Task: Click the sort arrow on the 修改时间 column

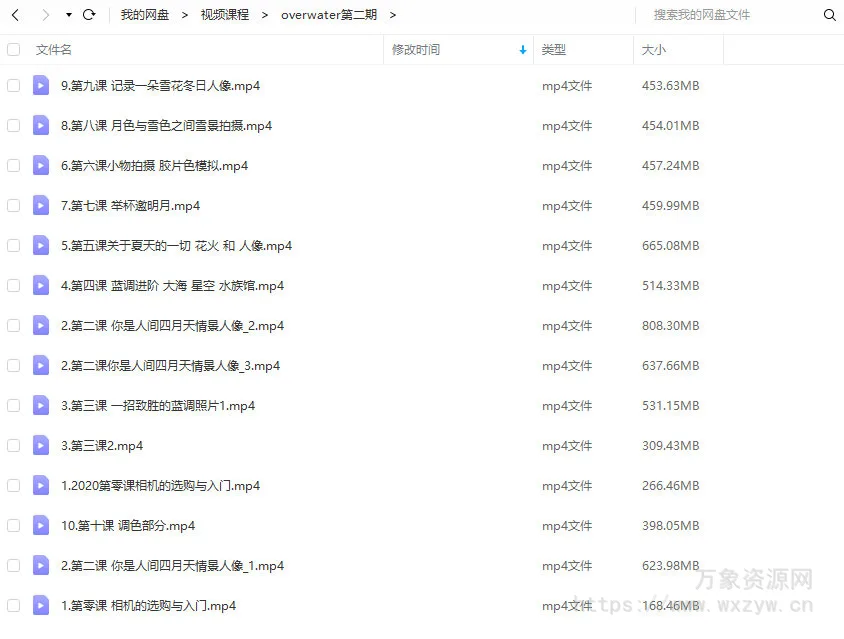Action: pyautogui.click(x=522, y=49)
